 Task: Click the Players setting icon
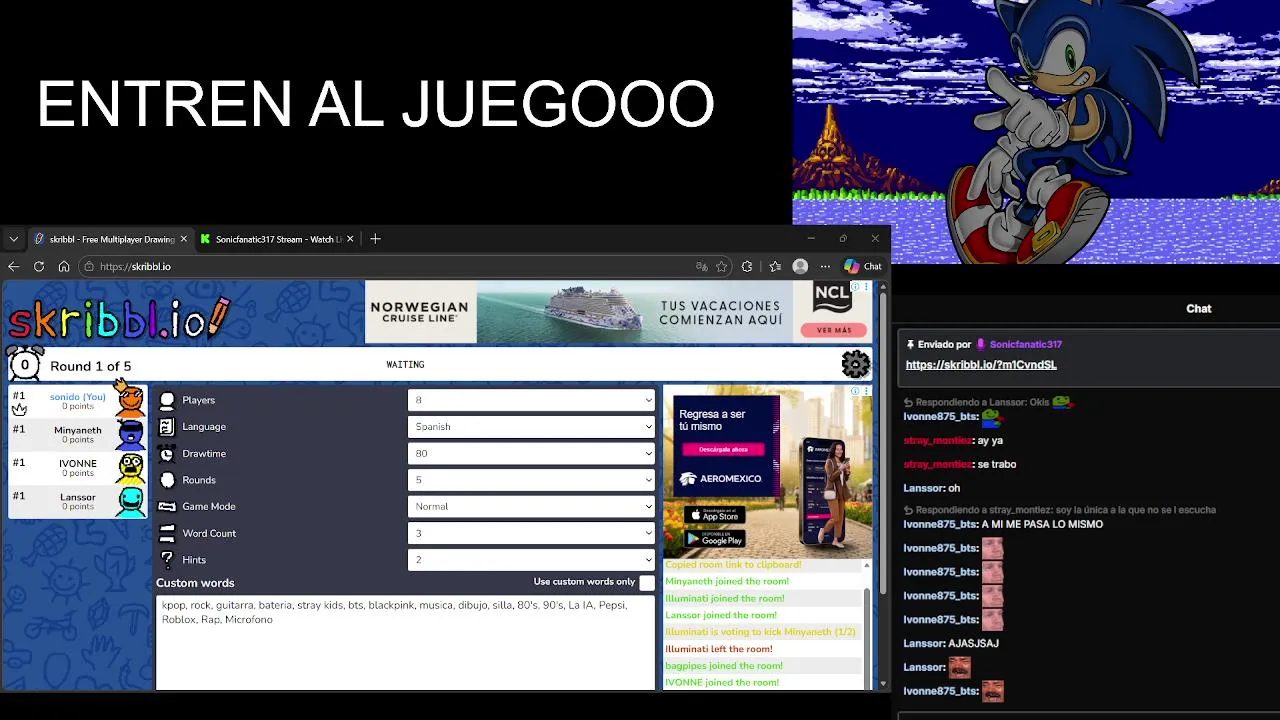pos(167,400)
